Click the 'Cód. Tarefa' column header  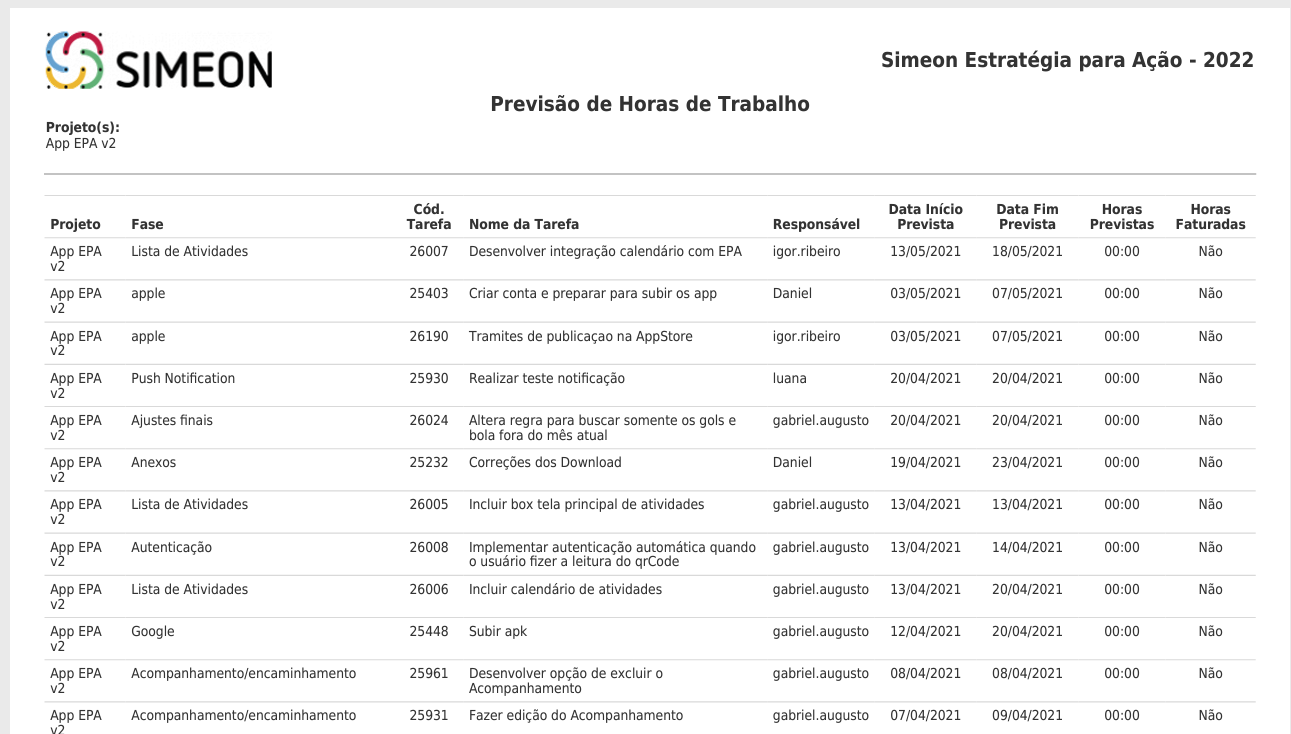click(x=429, y=217)
